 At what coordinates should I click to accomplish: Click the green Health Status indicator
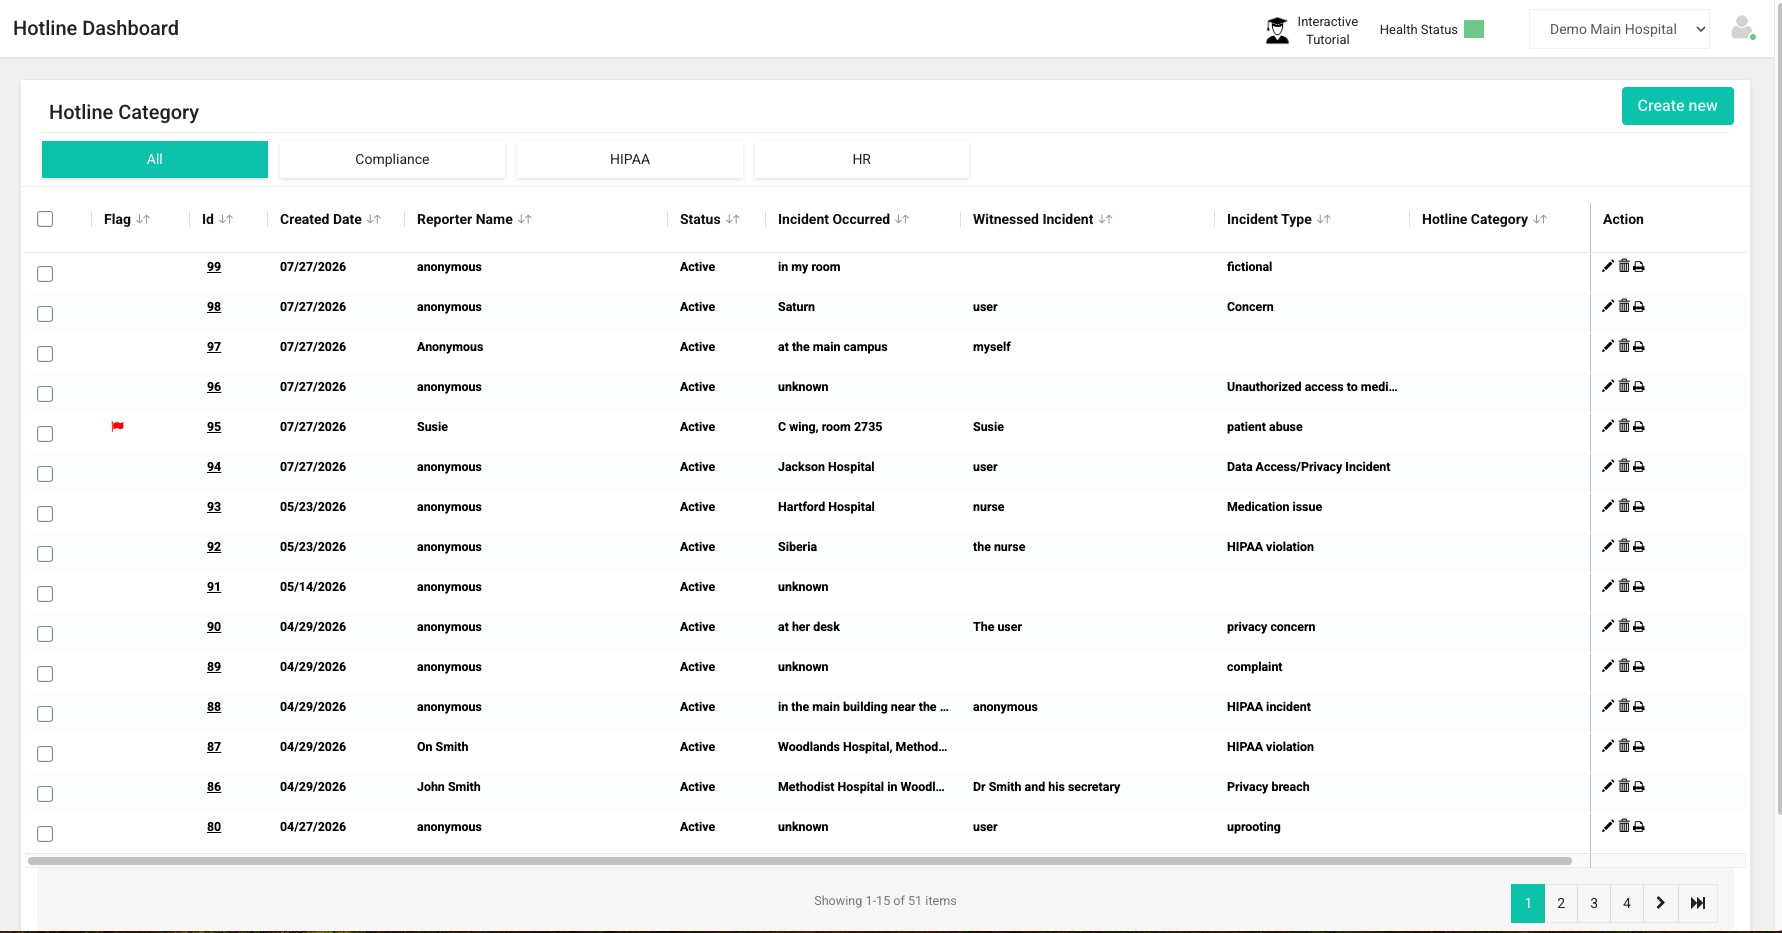point(1474,29)
